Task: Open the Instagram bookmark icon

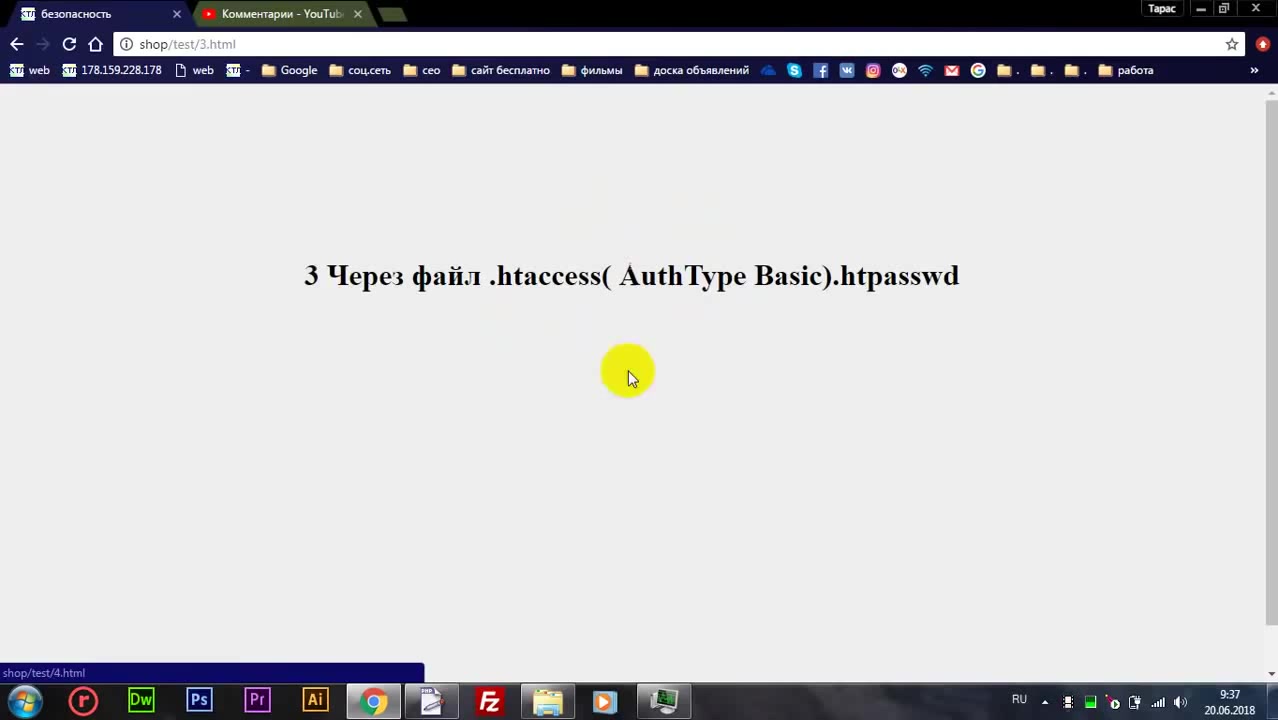Action: (x=873, y=70)
